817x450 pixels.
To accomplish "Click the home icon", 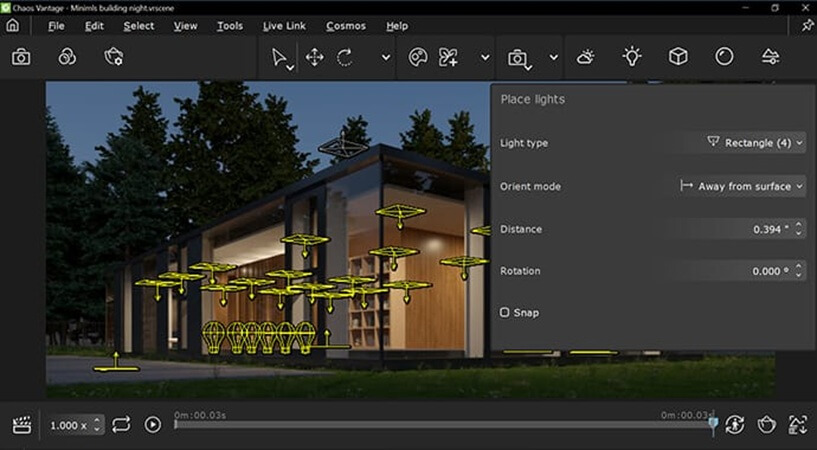I will (x=12, y=26).
